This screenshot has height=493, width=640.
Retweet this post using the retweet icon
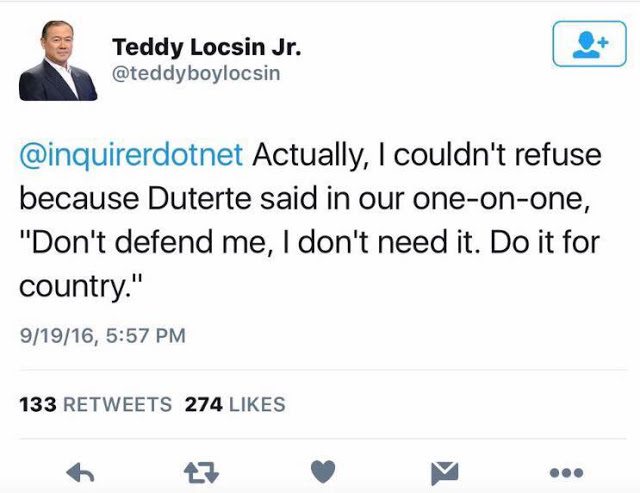201,473
